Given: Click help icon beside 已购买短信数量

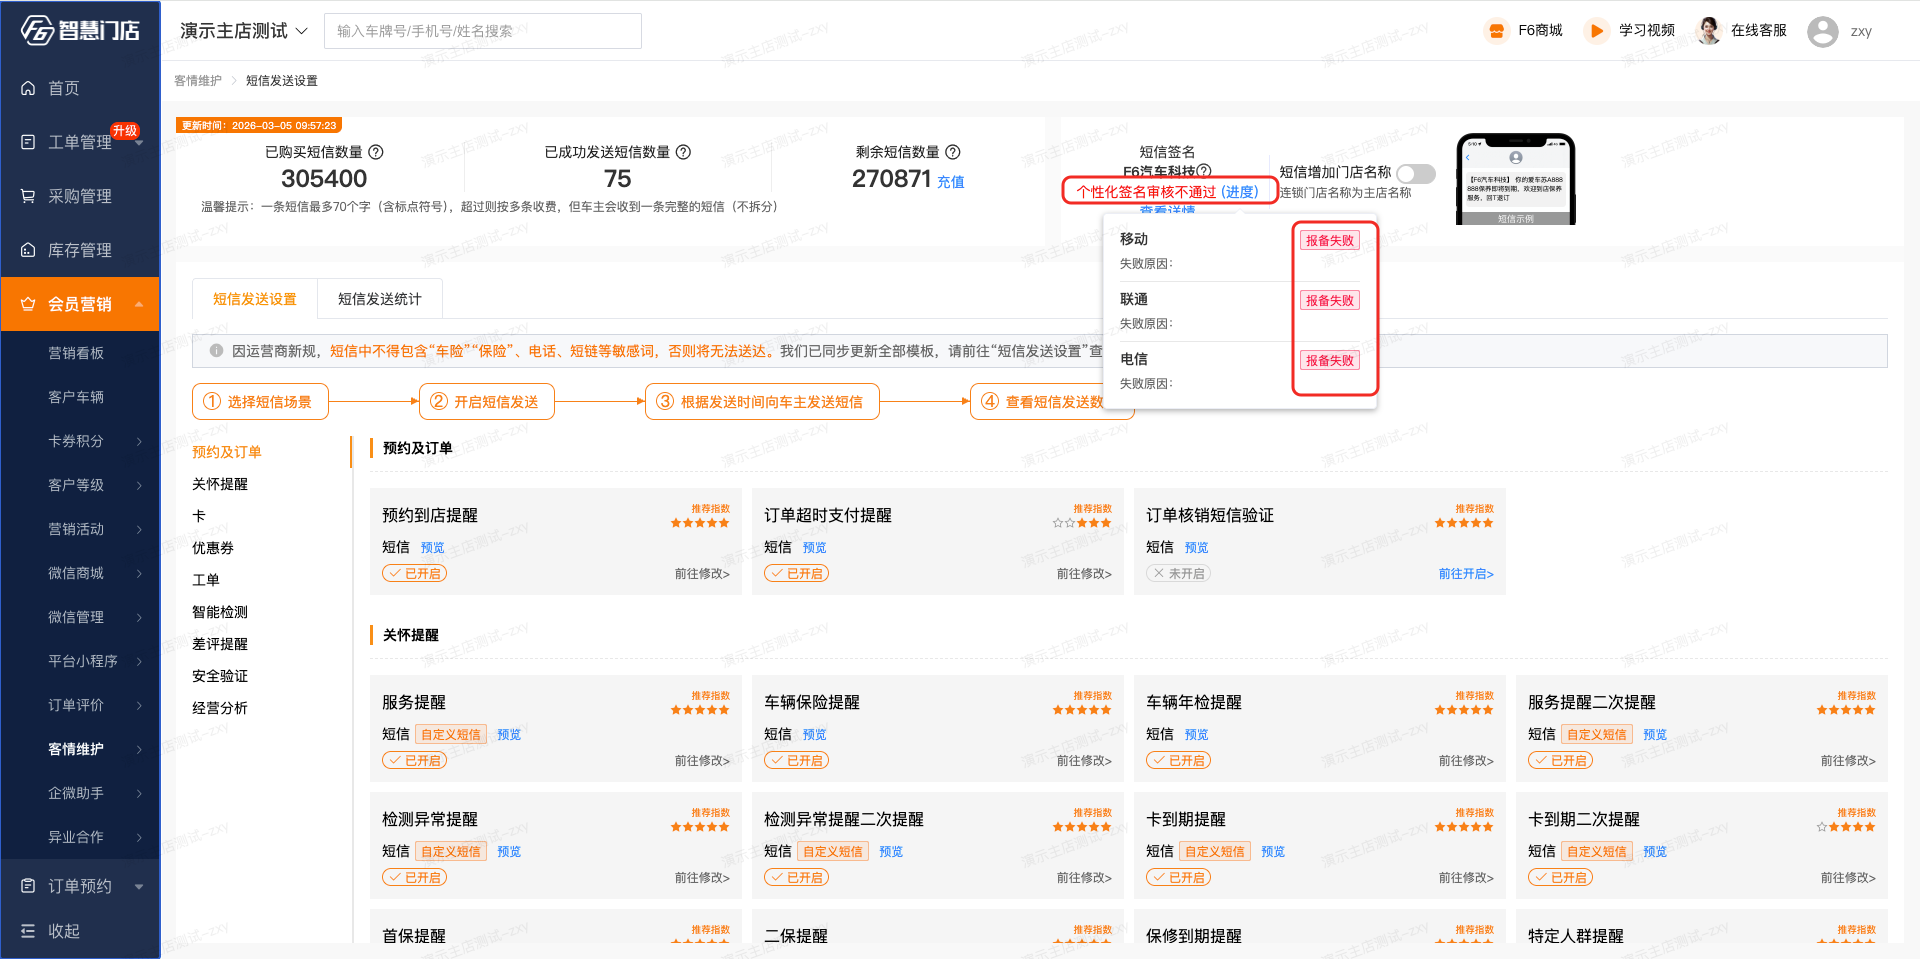Looking at the screenshot, I should tap(376, 152).
